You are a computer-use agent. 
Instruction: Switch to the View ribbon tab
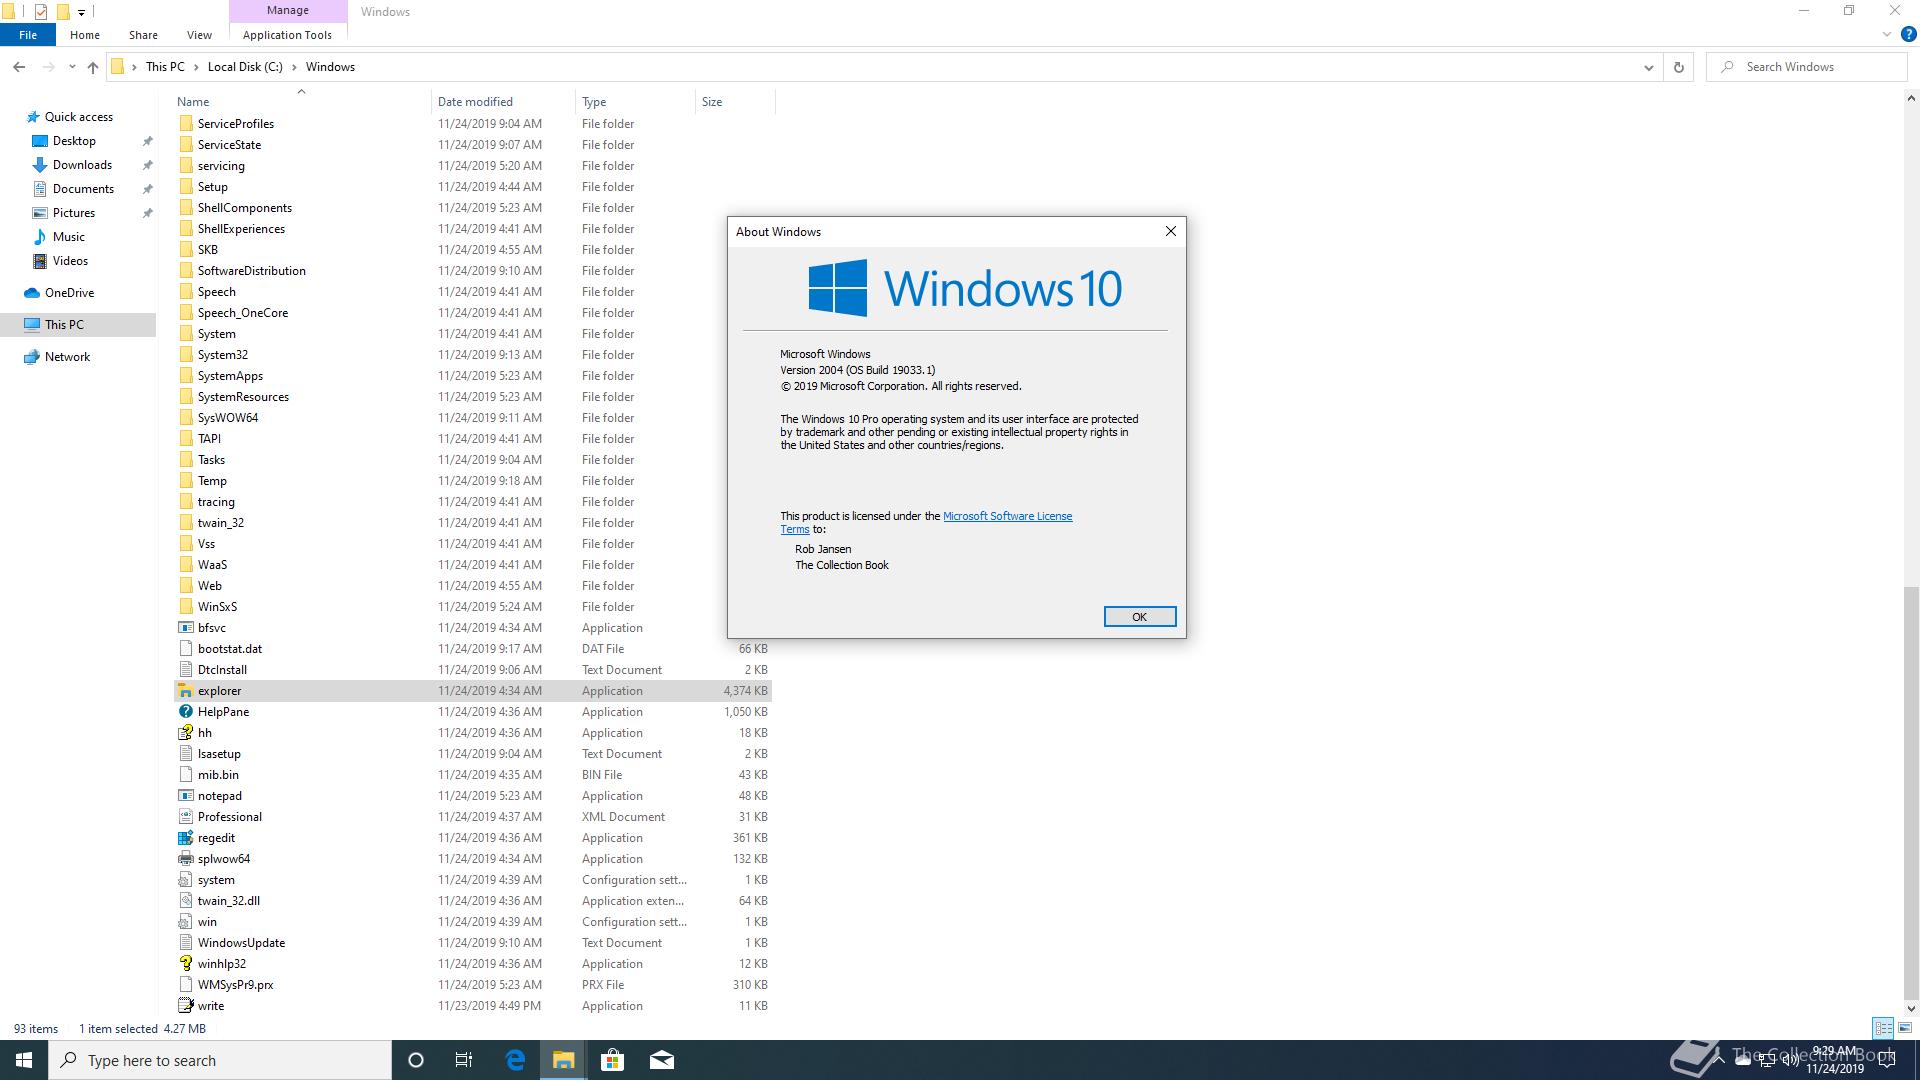tap(199, 35)
